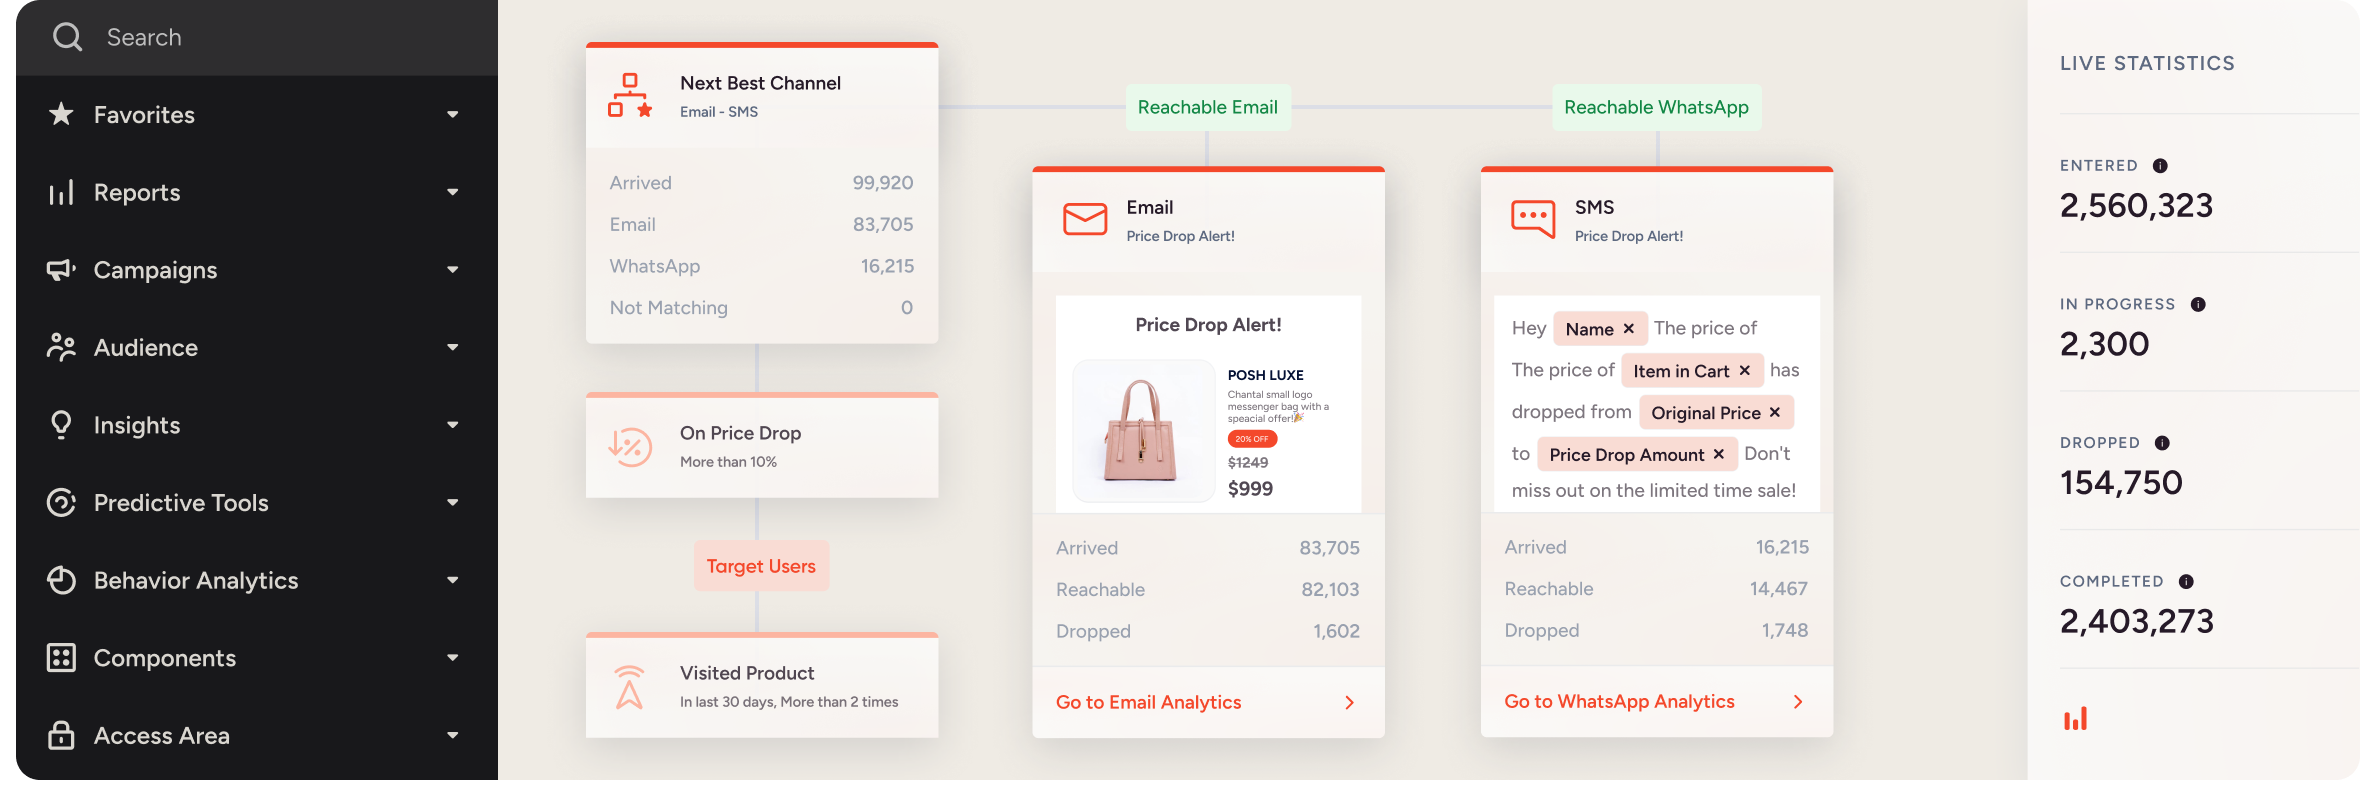Go to Email Analytics link
This screenshot has height=796, width=2376.
point(1148,702)
